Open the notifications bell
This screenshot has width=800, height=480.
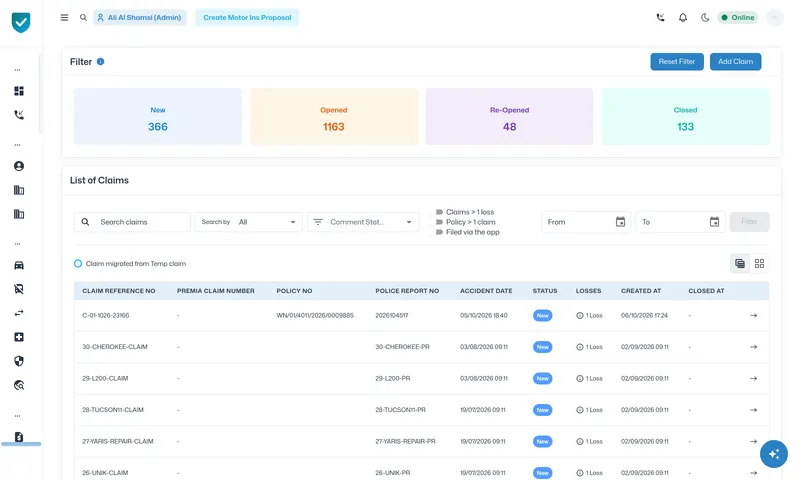(683, 17)
